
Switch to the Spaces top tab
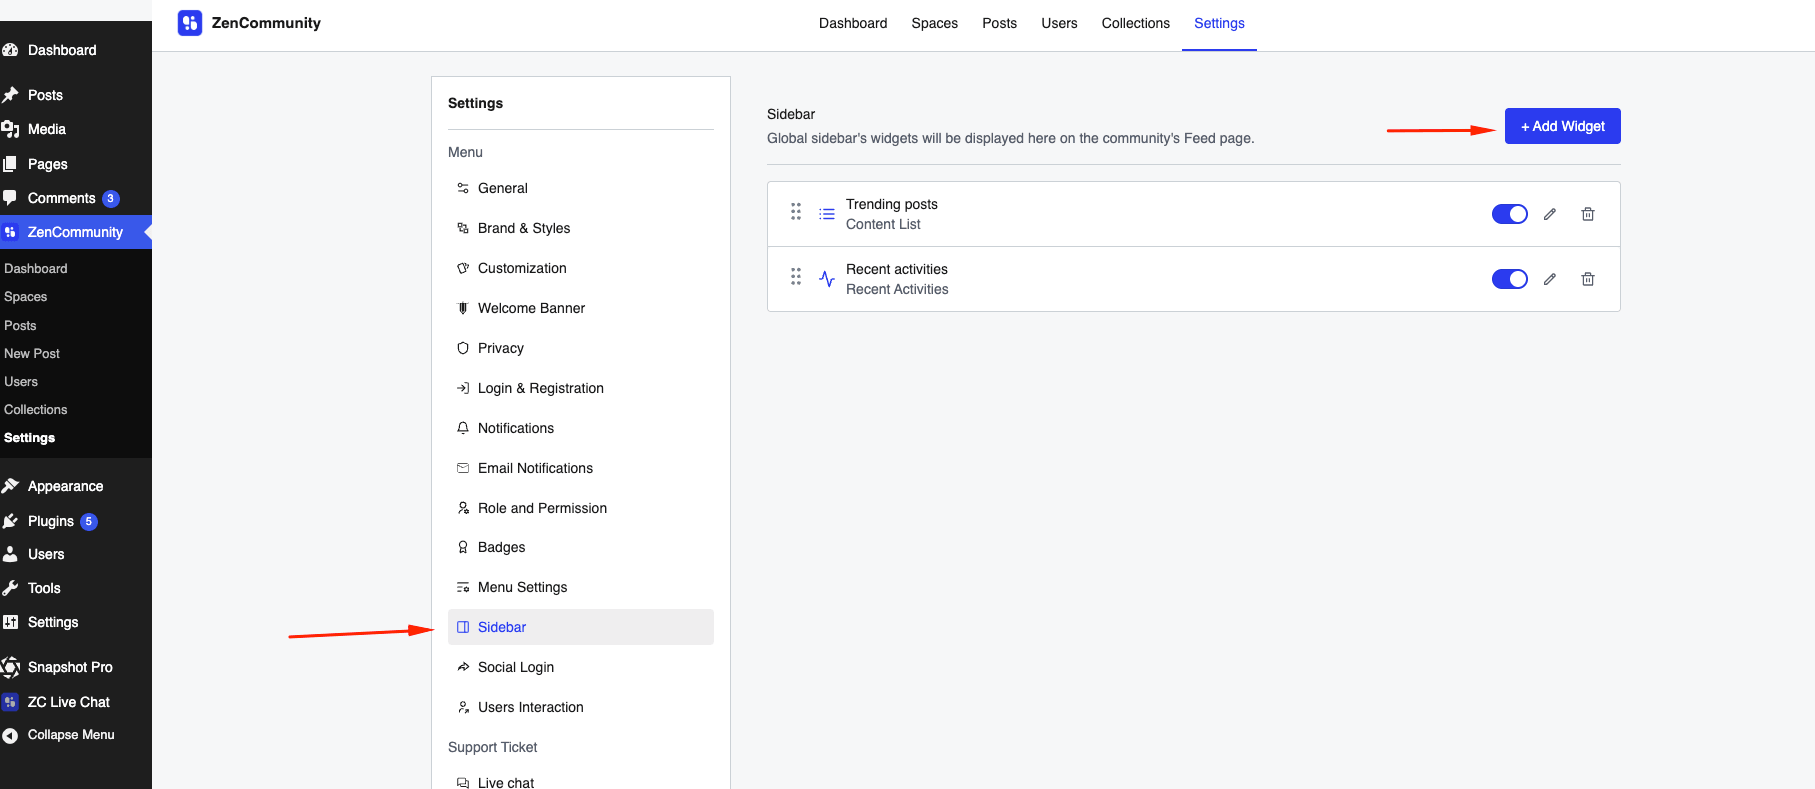935,23
